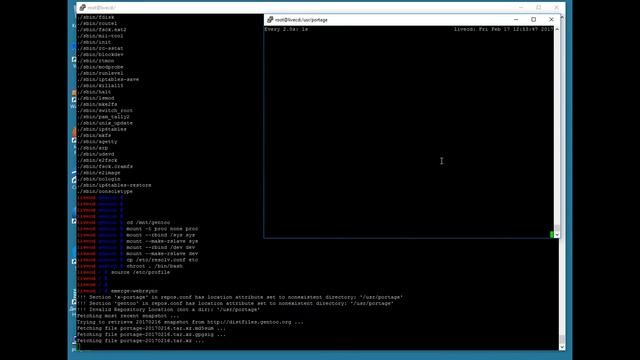Image resolution: width=640 pixels, height=360 pixels.
Task: Click the 'Invalid Repository Location' warning line
Action: point(168,309)
